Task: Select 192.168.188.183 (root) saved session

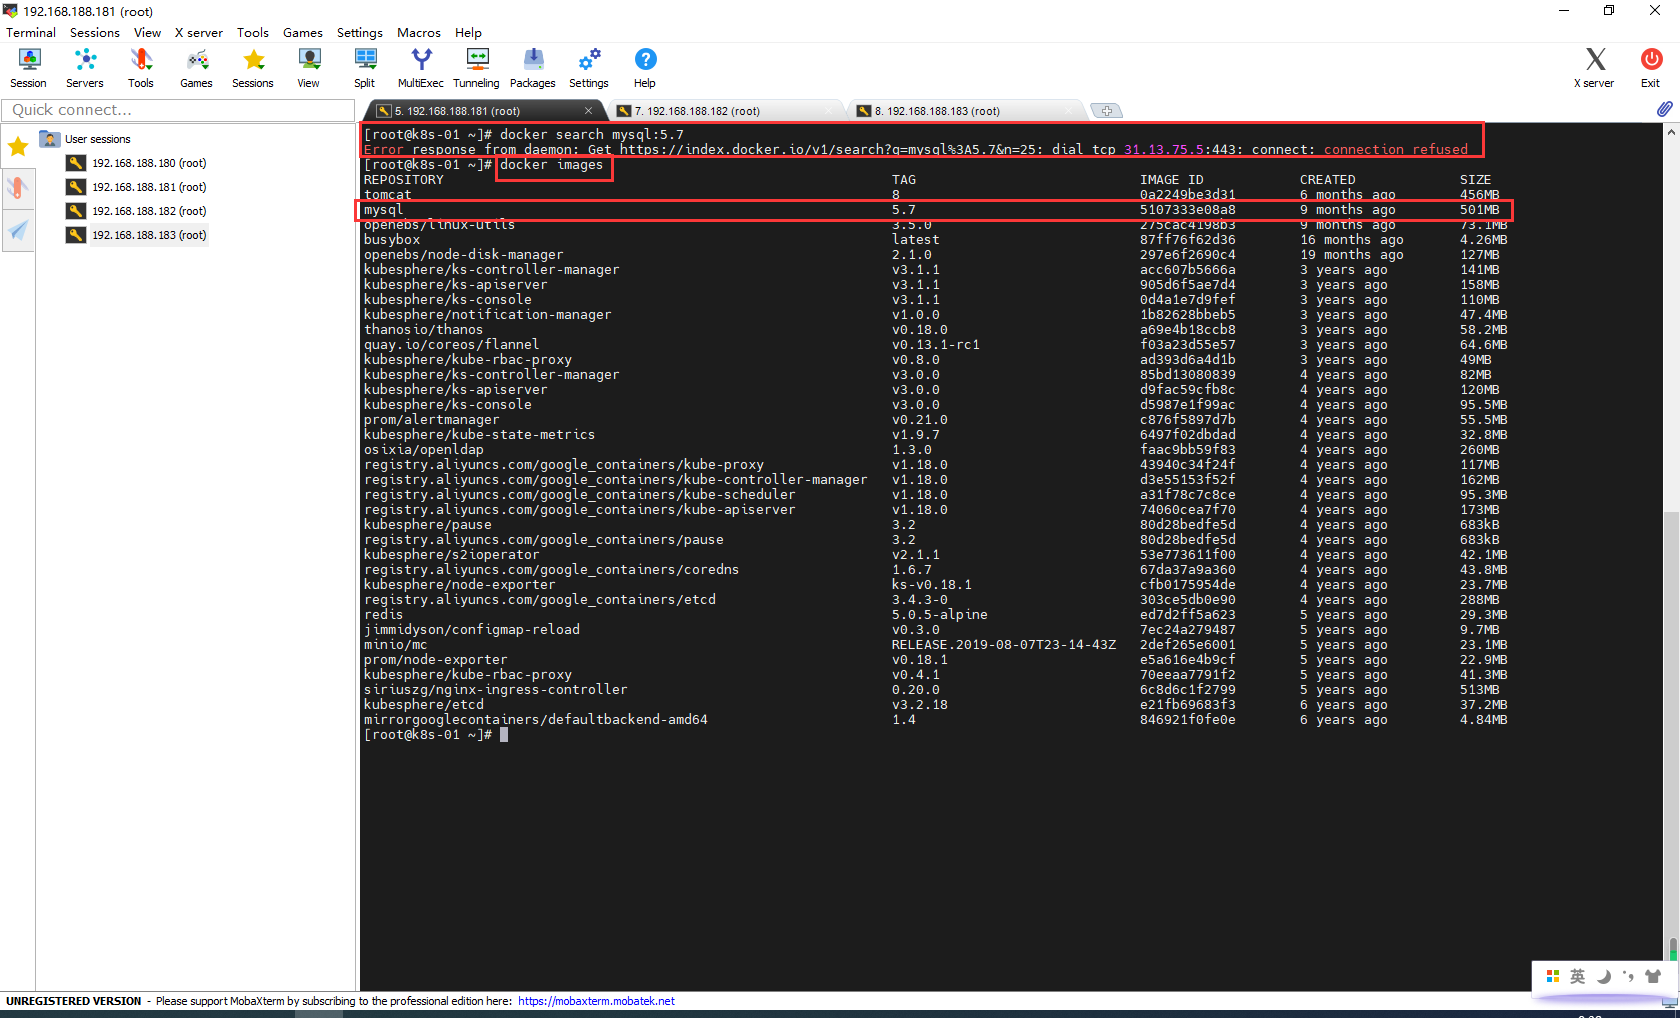Action: tap(149, 235)
